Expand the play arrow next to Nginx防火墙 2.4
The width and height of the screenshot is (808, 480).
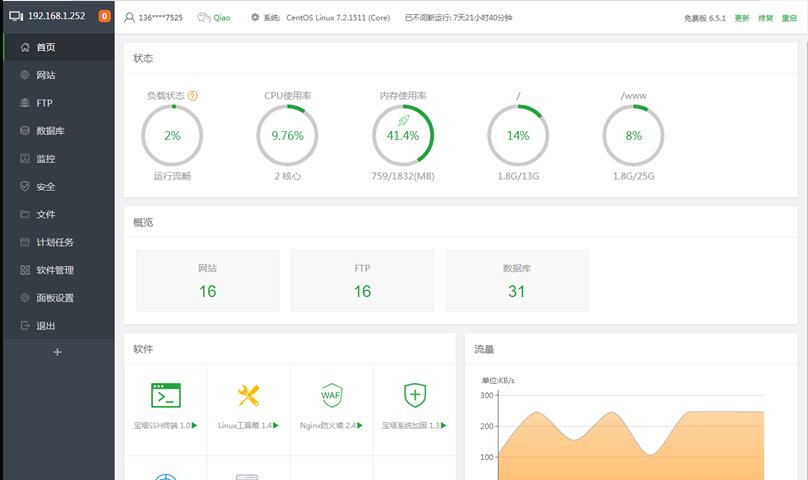tap(360, 425)
